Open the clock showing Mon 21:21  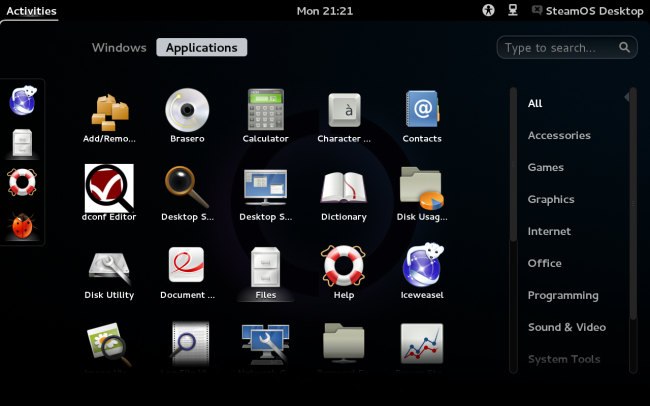pyautogui.click(x=325, y=11)
